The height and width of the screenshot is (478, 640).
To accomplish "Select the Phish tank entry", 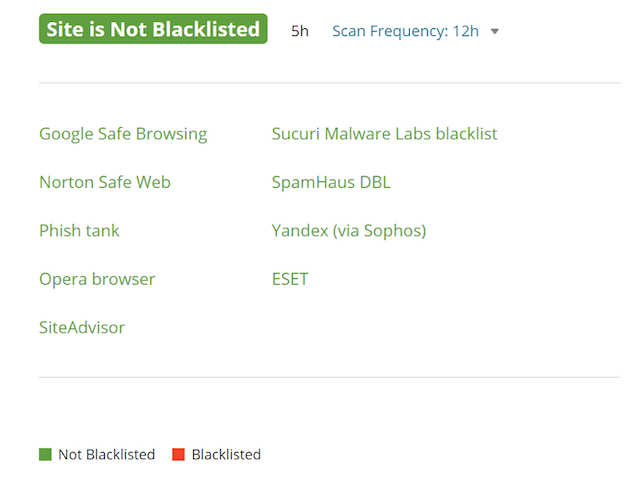I will (79, 230).
